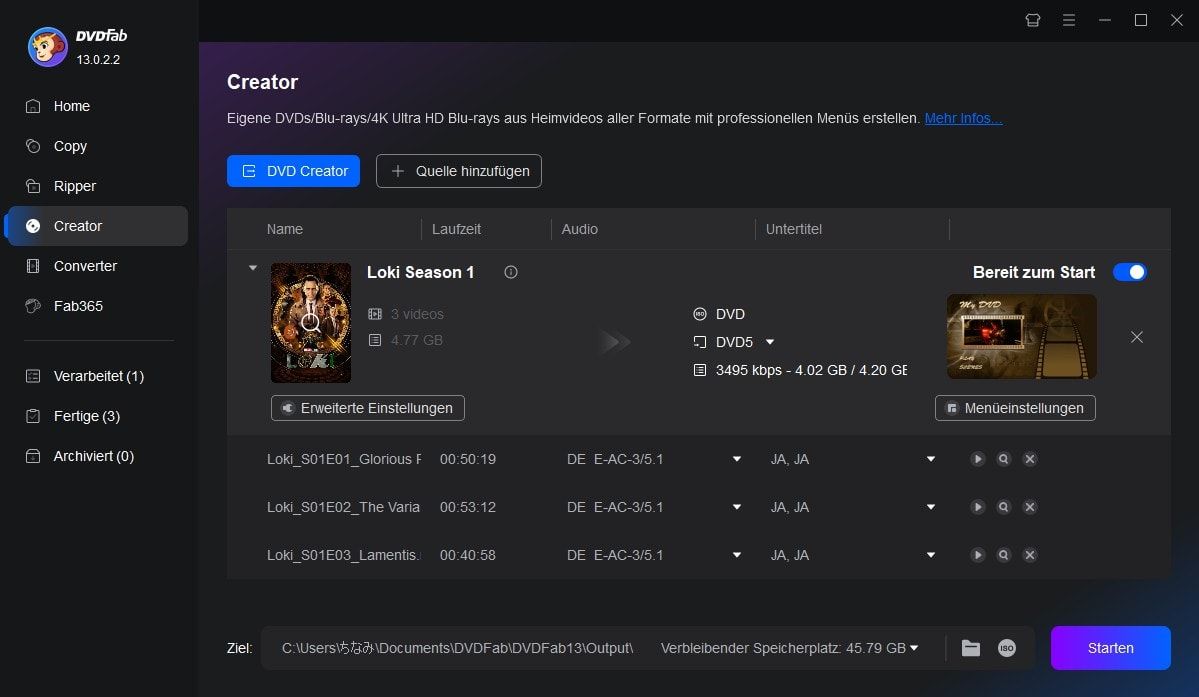Click the DVD output format icon
This screenshot has height=697, width=1199.
[700, 314]
